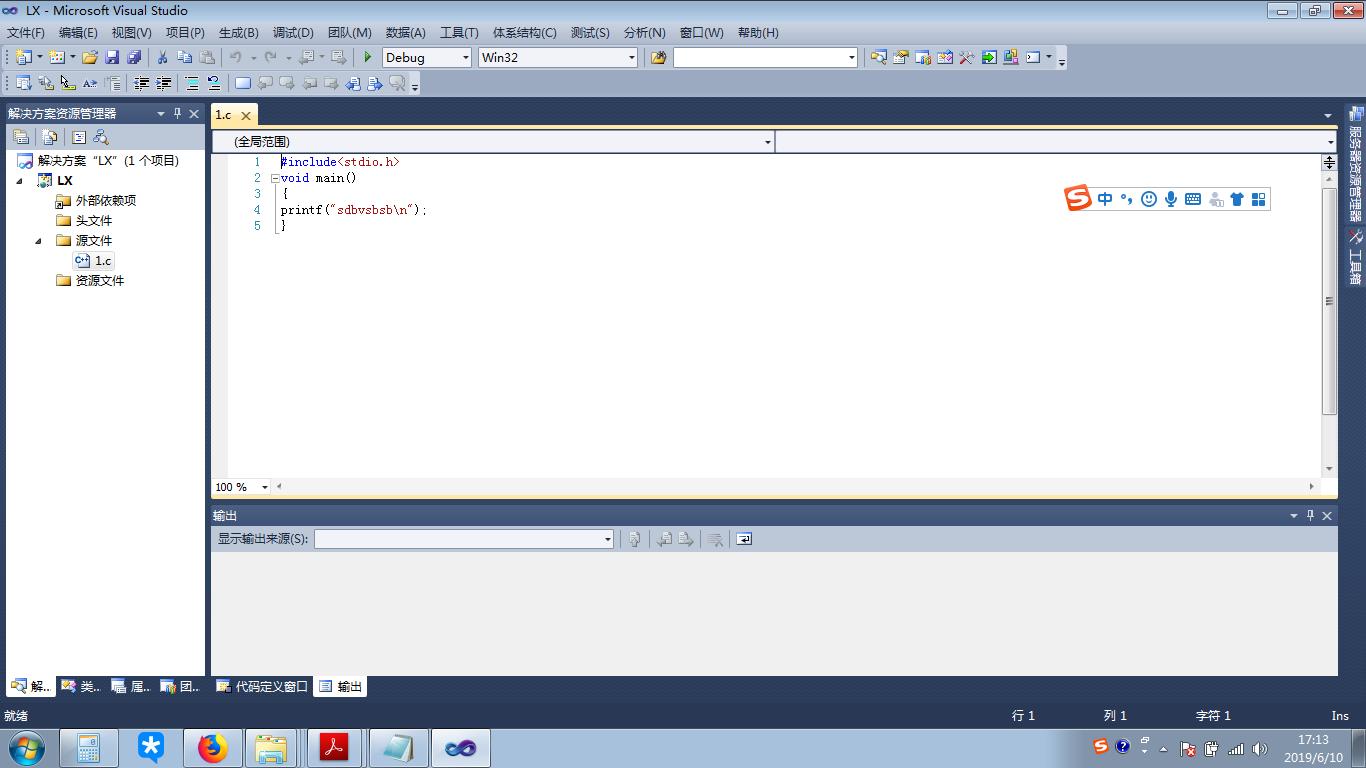
Task: Select the 1.c file in Solution Explorer
Action: tap(93, 261)
